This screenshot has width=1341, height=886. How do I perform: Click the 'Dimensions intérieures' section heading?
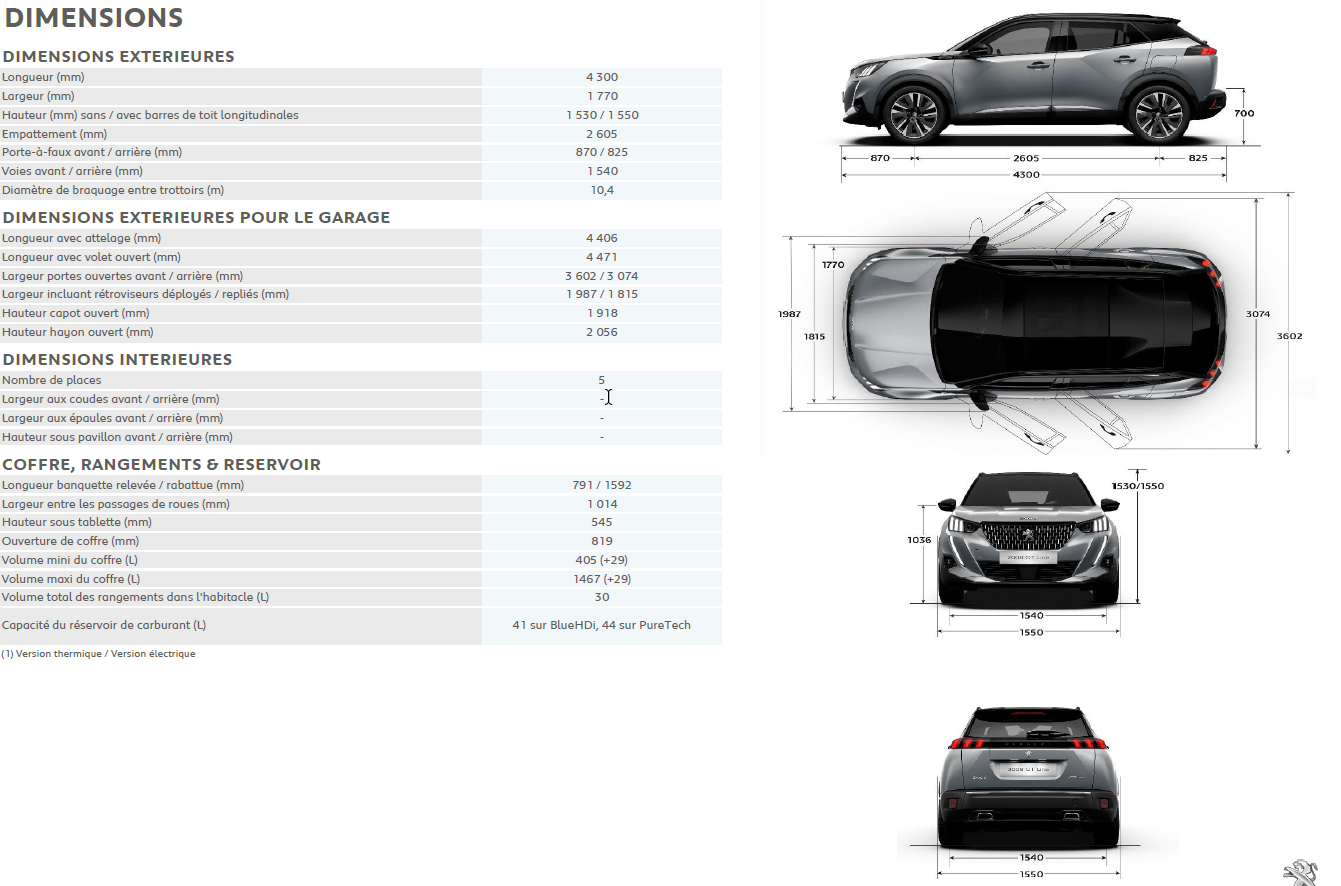coord(117,360)
